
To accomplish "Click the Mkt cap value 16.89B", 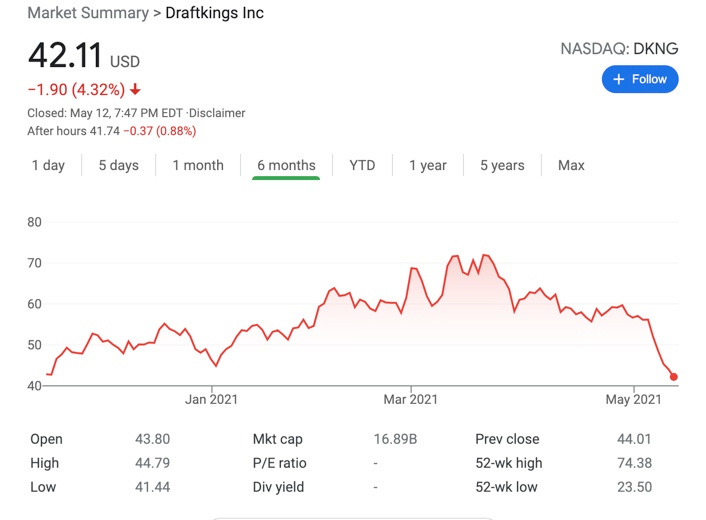I will tap(395, 439).
